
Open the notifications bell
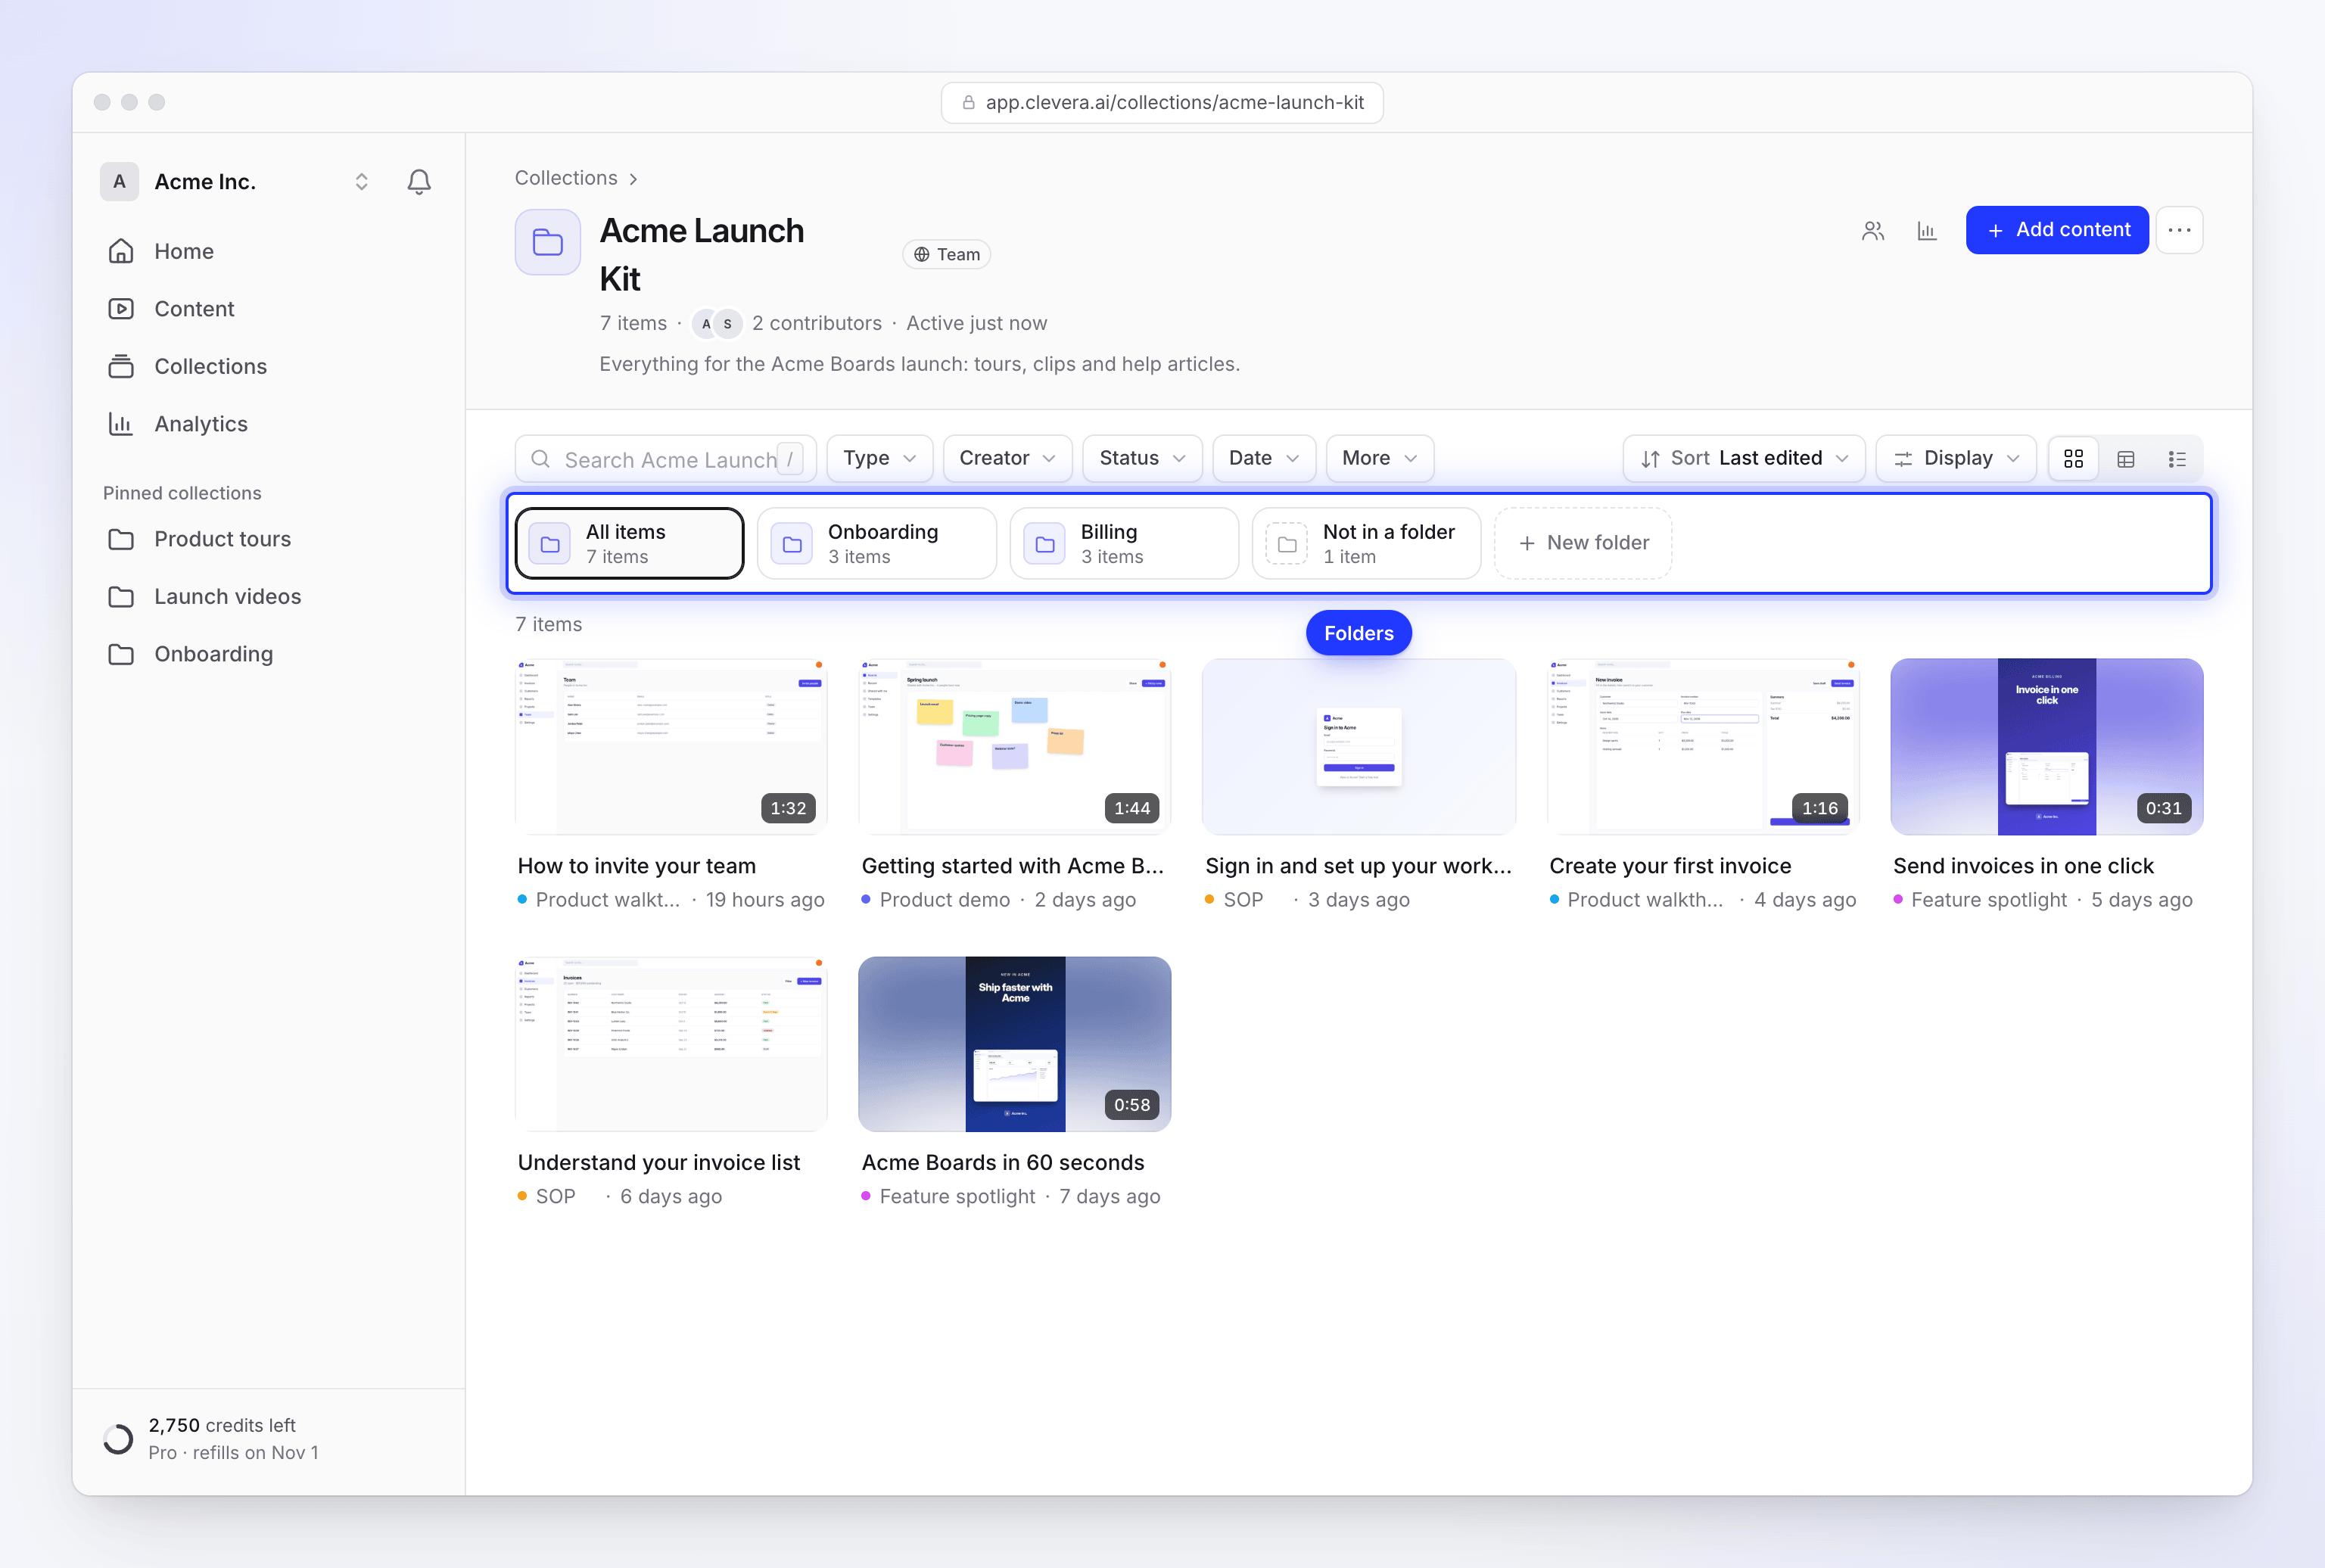(x=419, y=181)
